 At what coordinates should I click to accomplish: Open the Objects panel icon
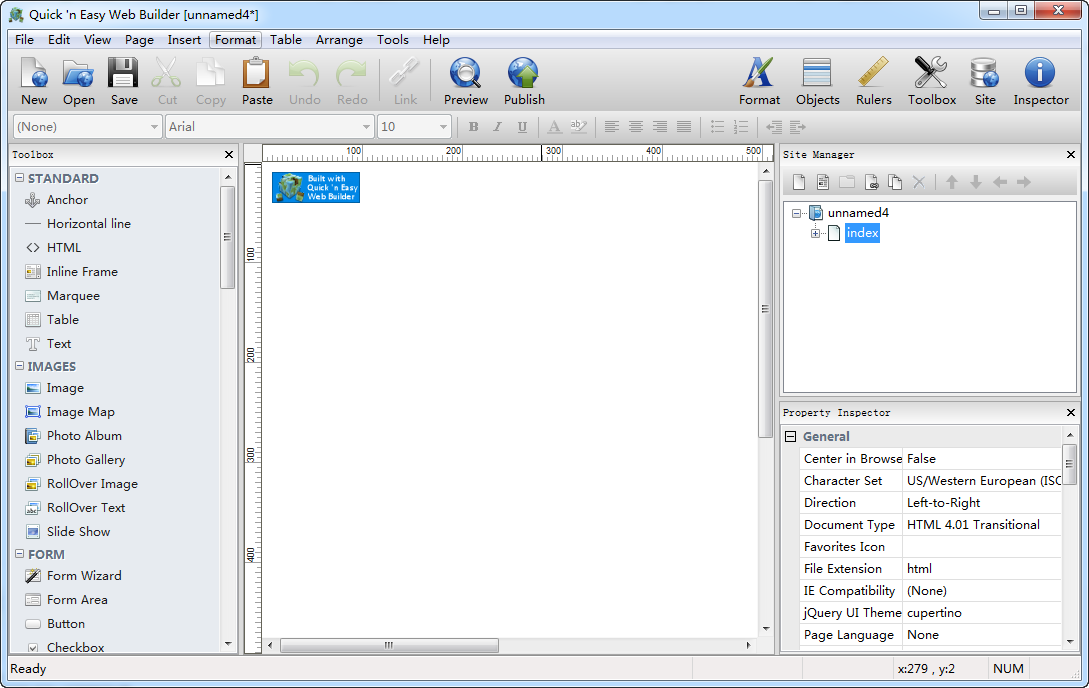click(x=817, y=81)
